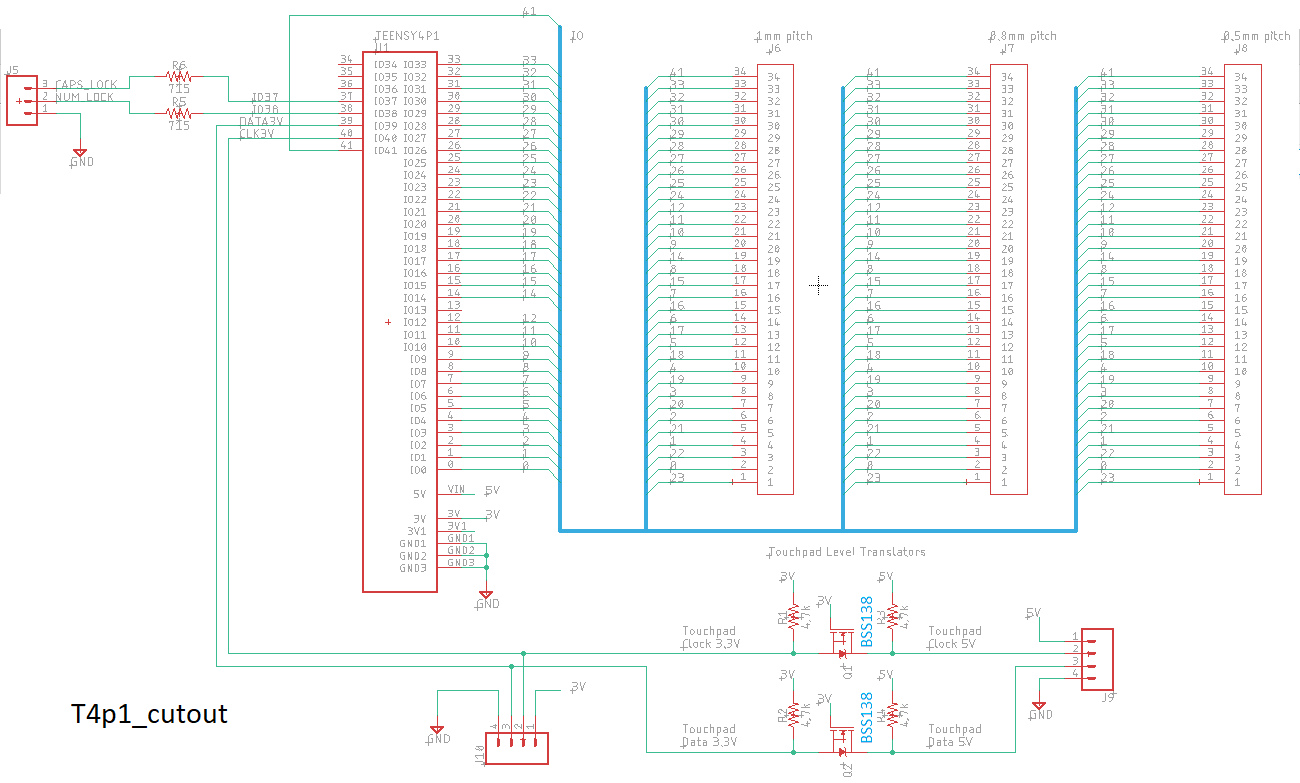
Task: Click the crosshair cursor between J6 and J7
Action: click(x=818, y=286)
